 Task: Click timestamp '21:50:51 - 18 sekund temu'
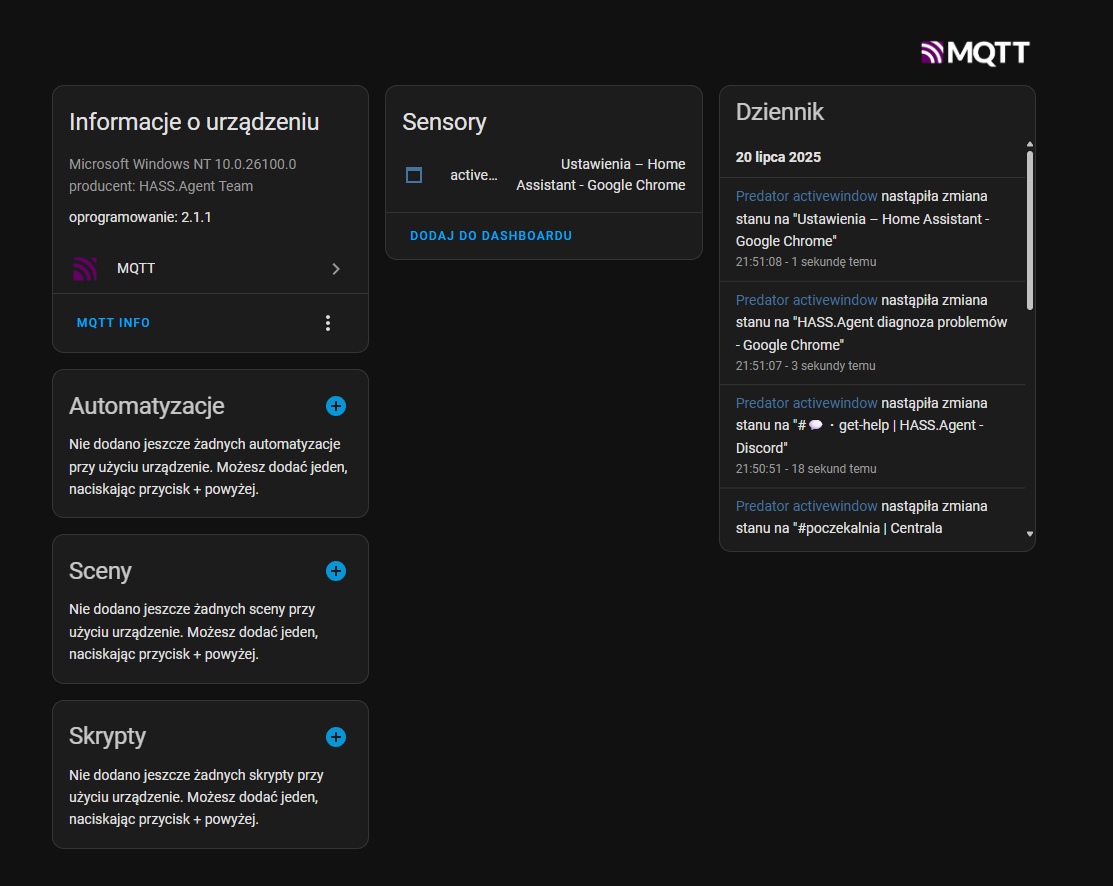[x=806, y=469]
